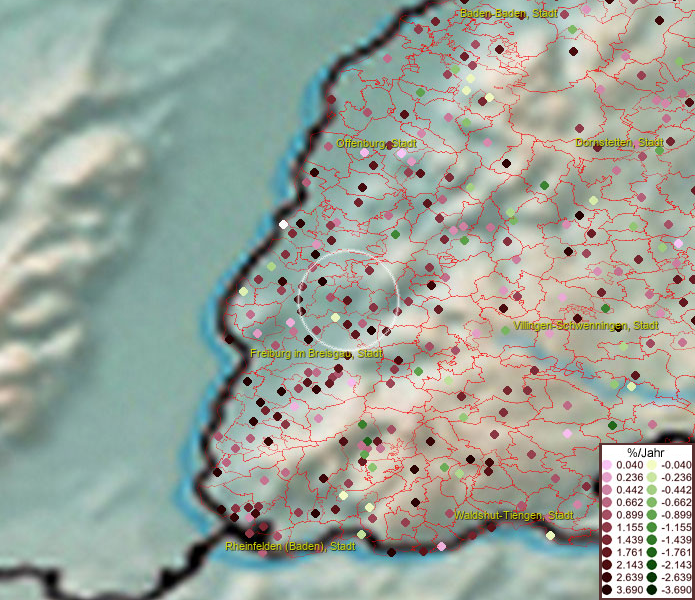Select the -2.639 legend value
The image size is (695, 600).
(676, 577)
